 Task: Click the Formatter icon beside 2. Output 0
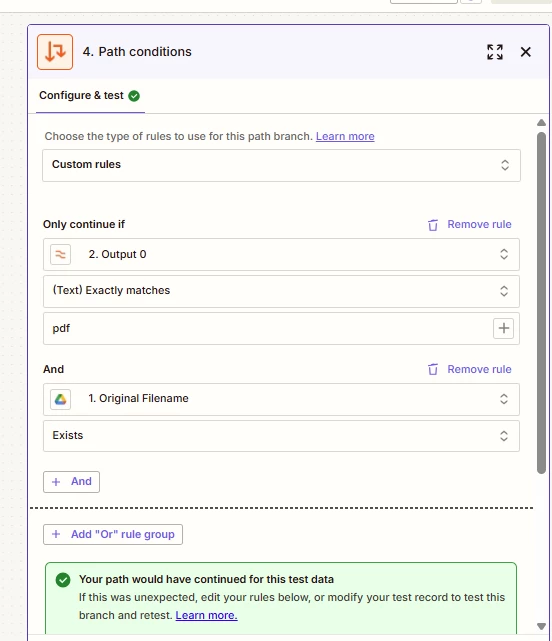tap(61, 254)
